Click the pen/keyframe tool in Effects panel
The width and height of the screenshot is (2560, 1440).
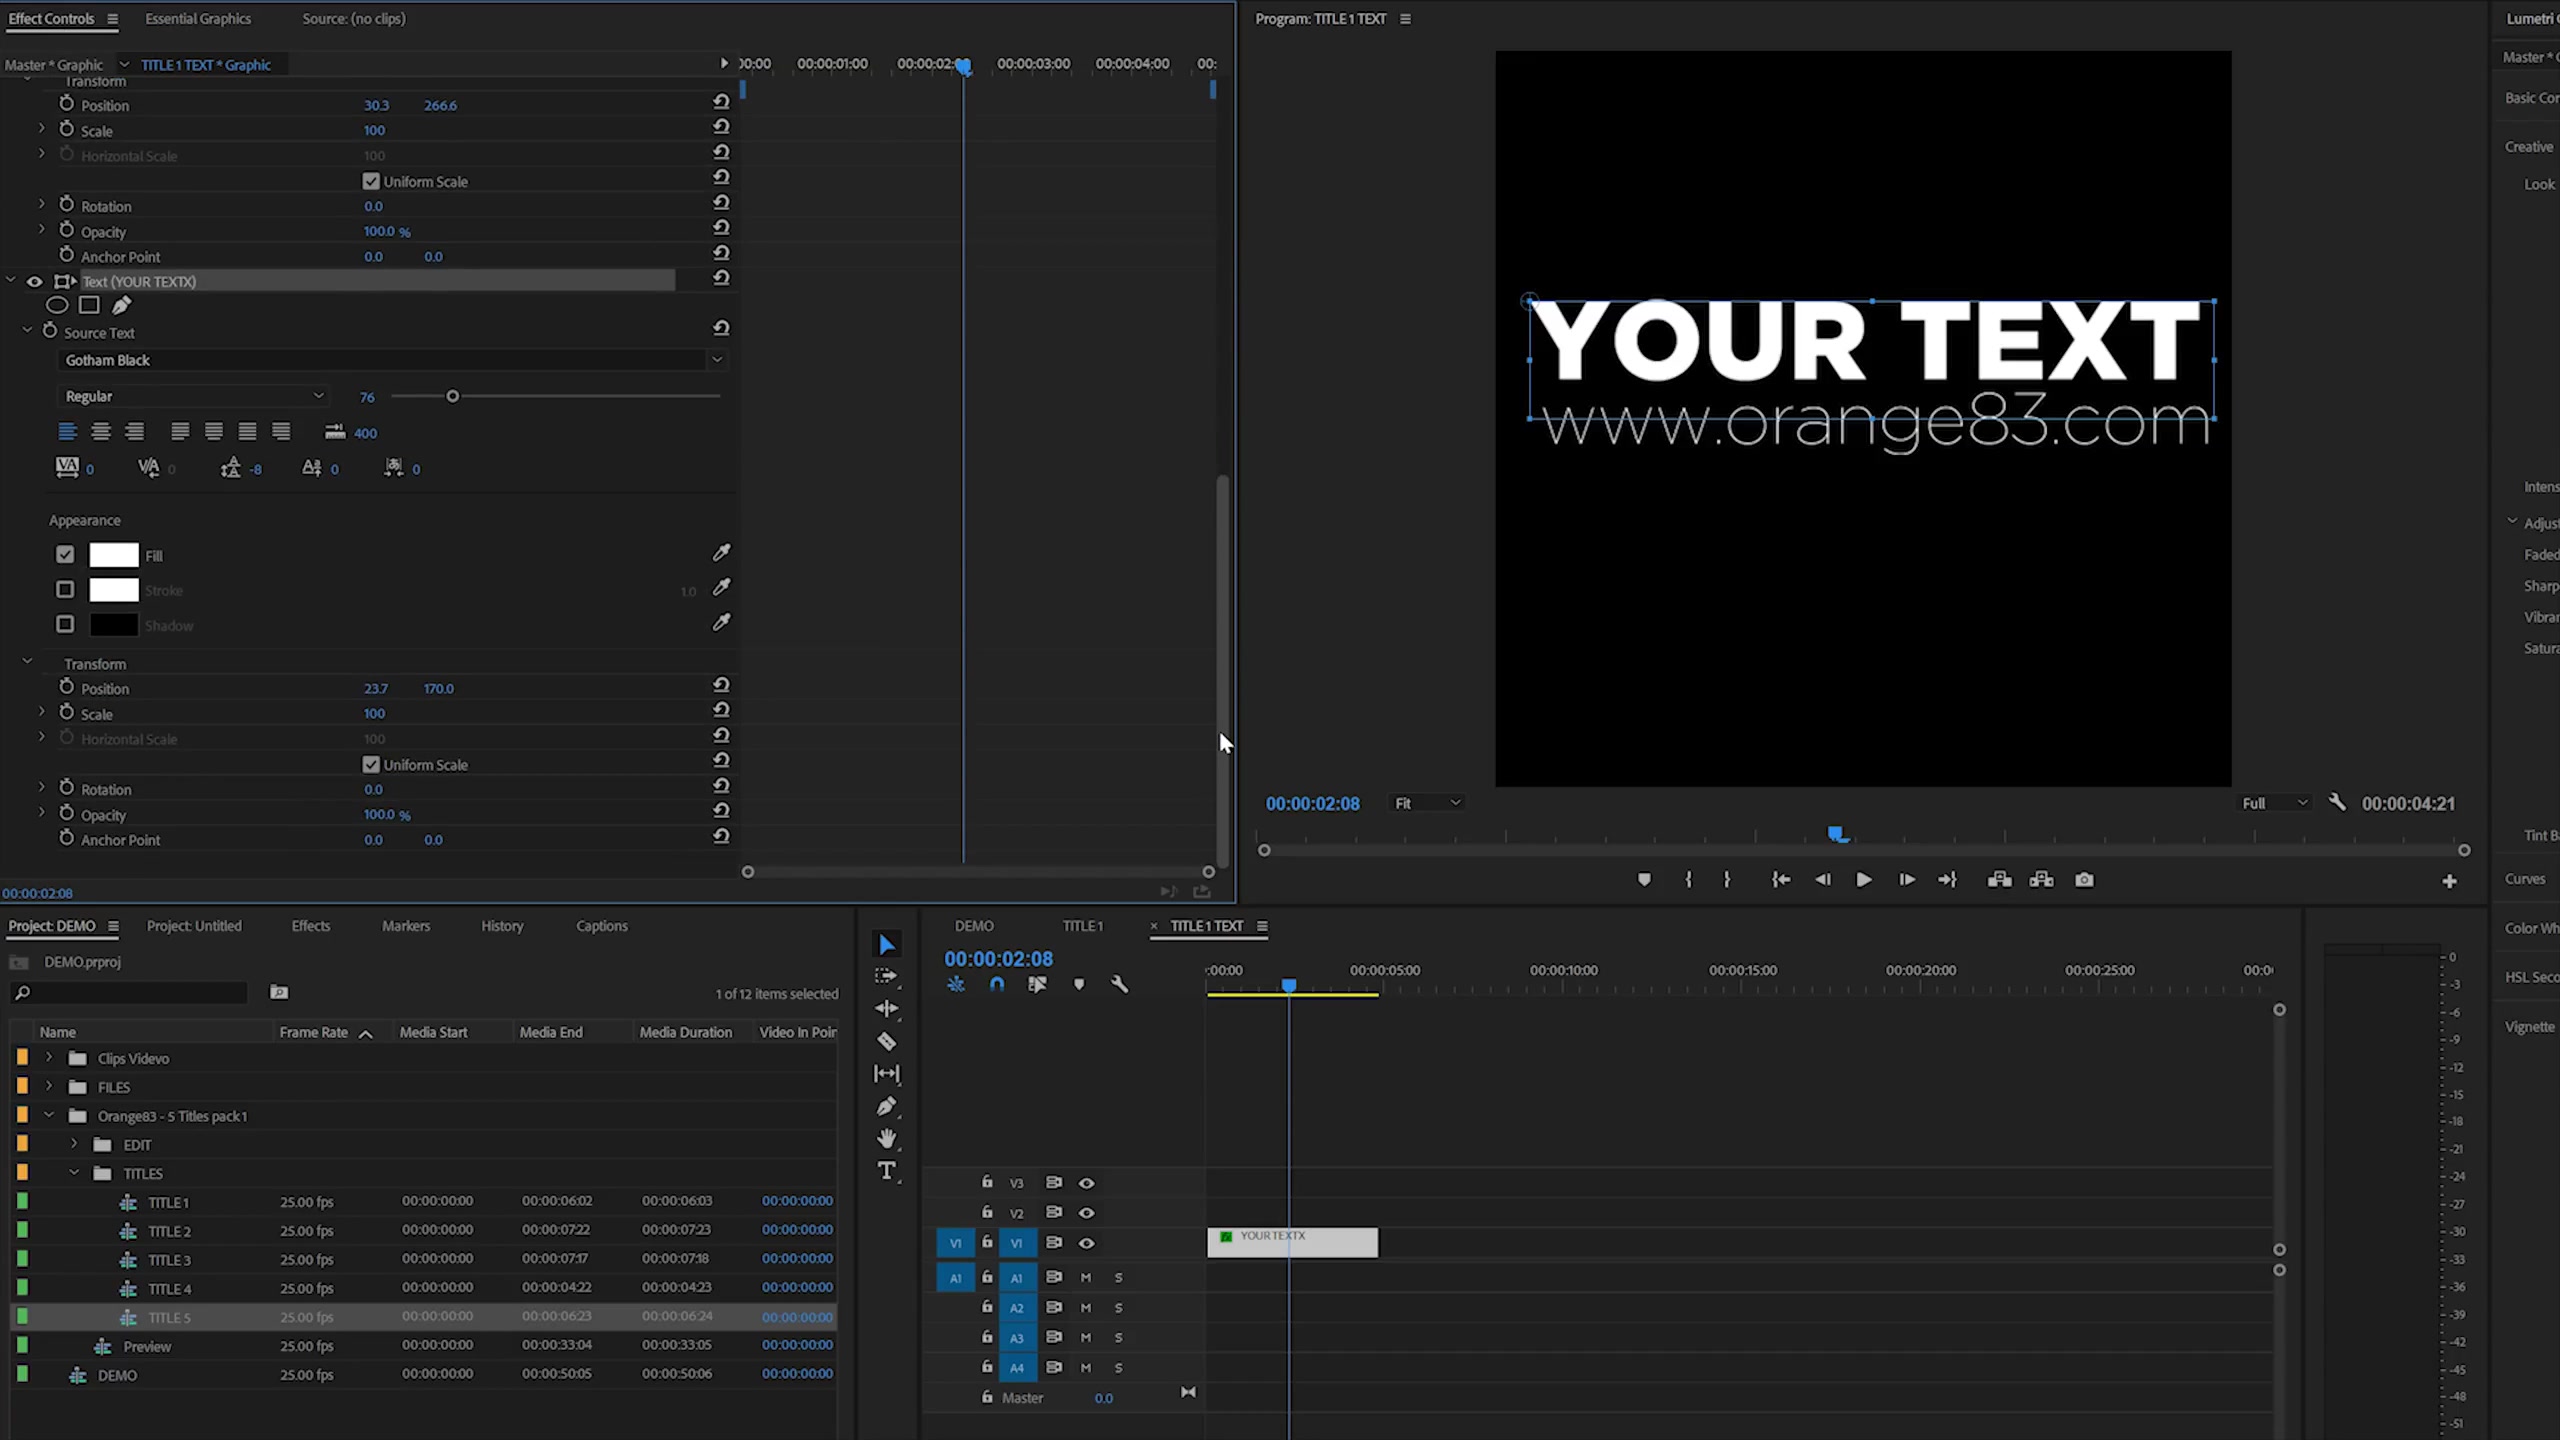(121, 306)
